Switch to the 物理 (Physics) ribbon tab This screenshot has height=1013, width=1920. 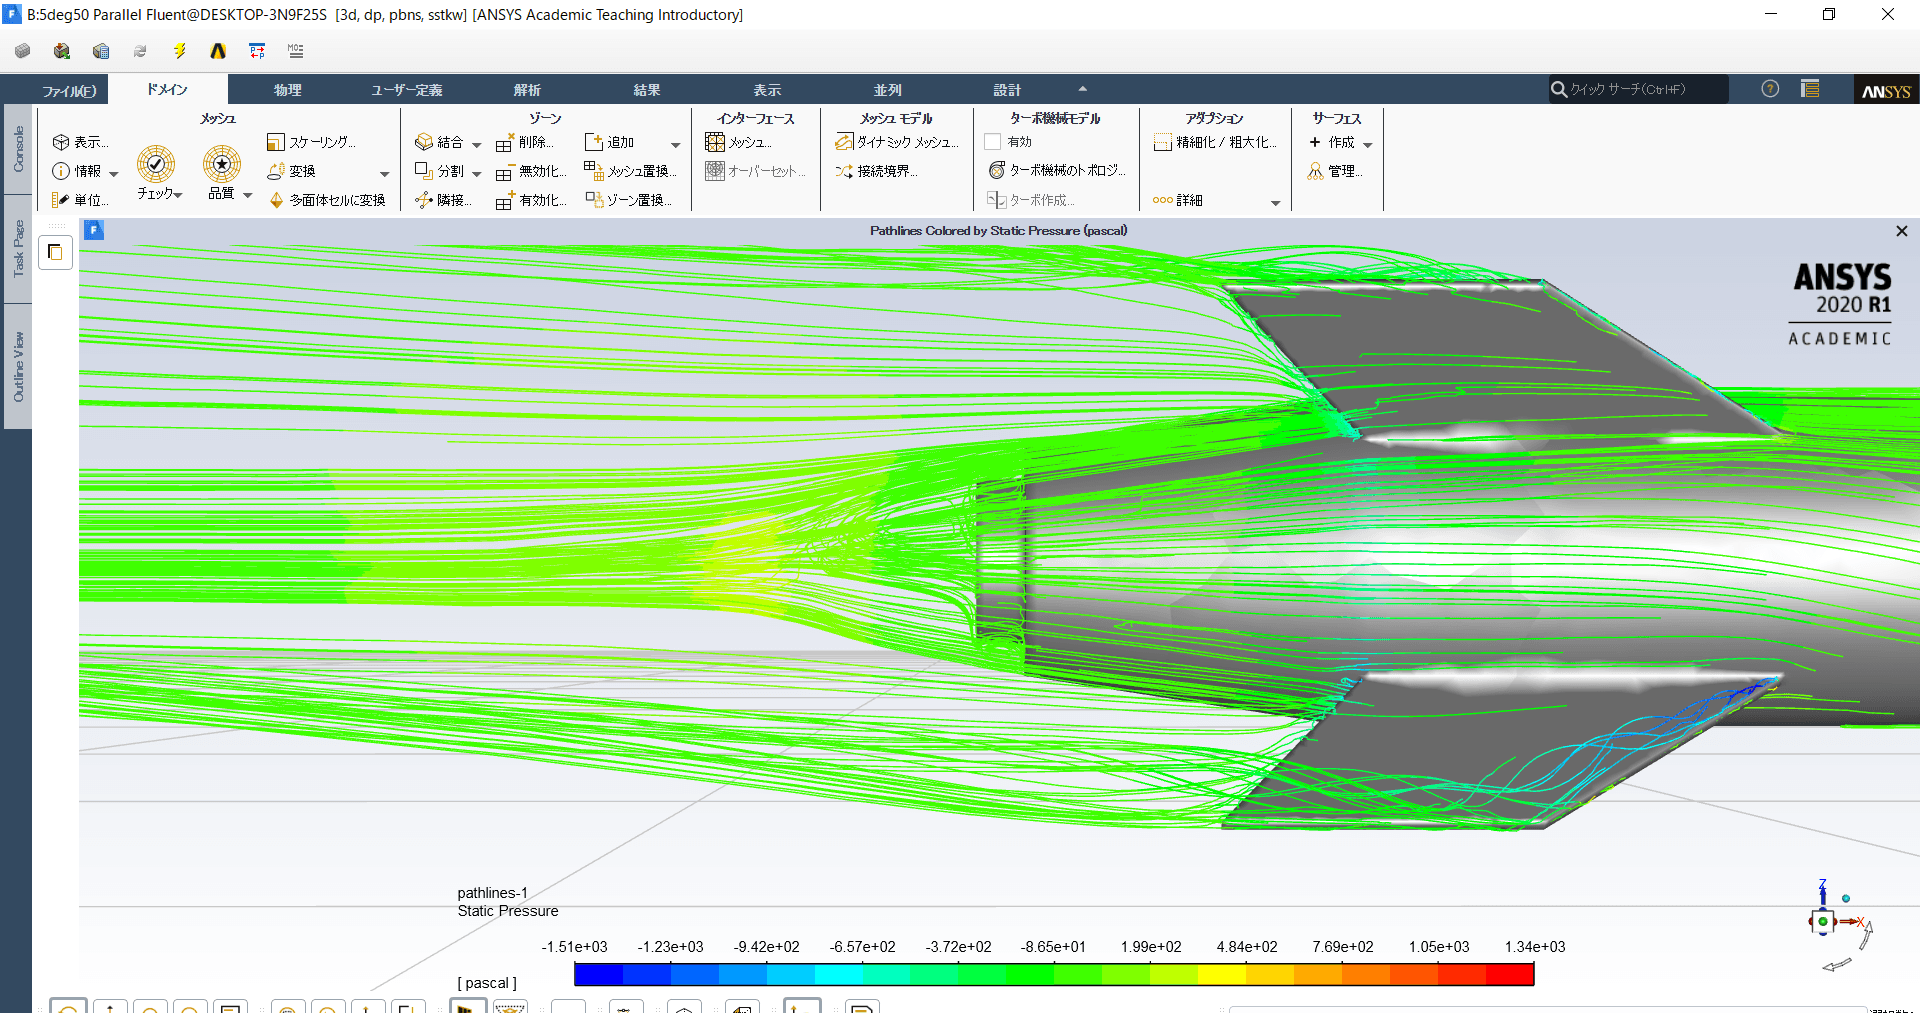288,90
